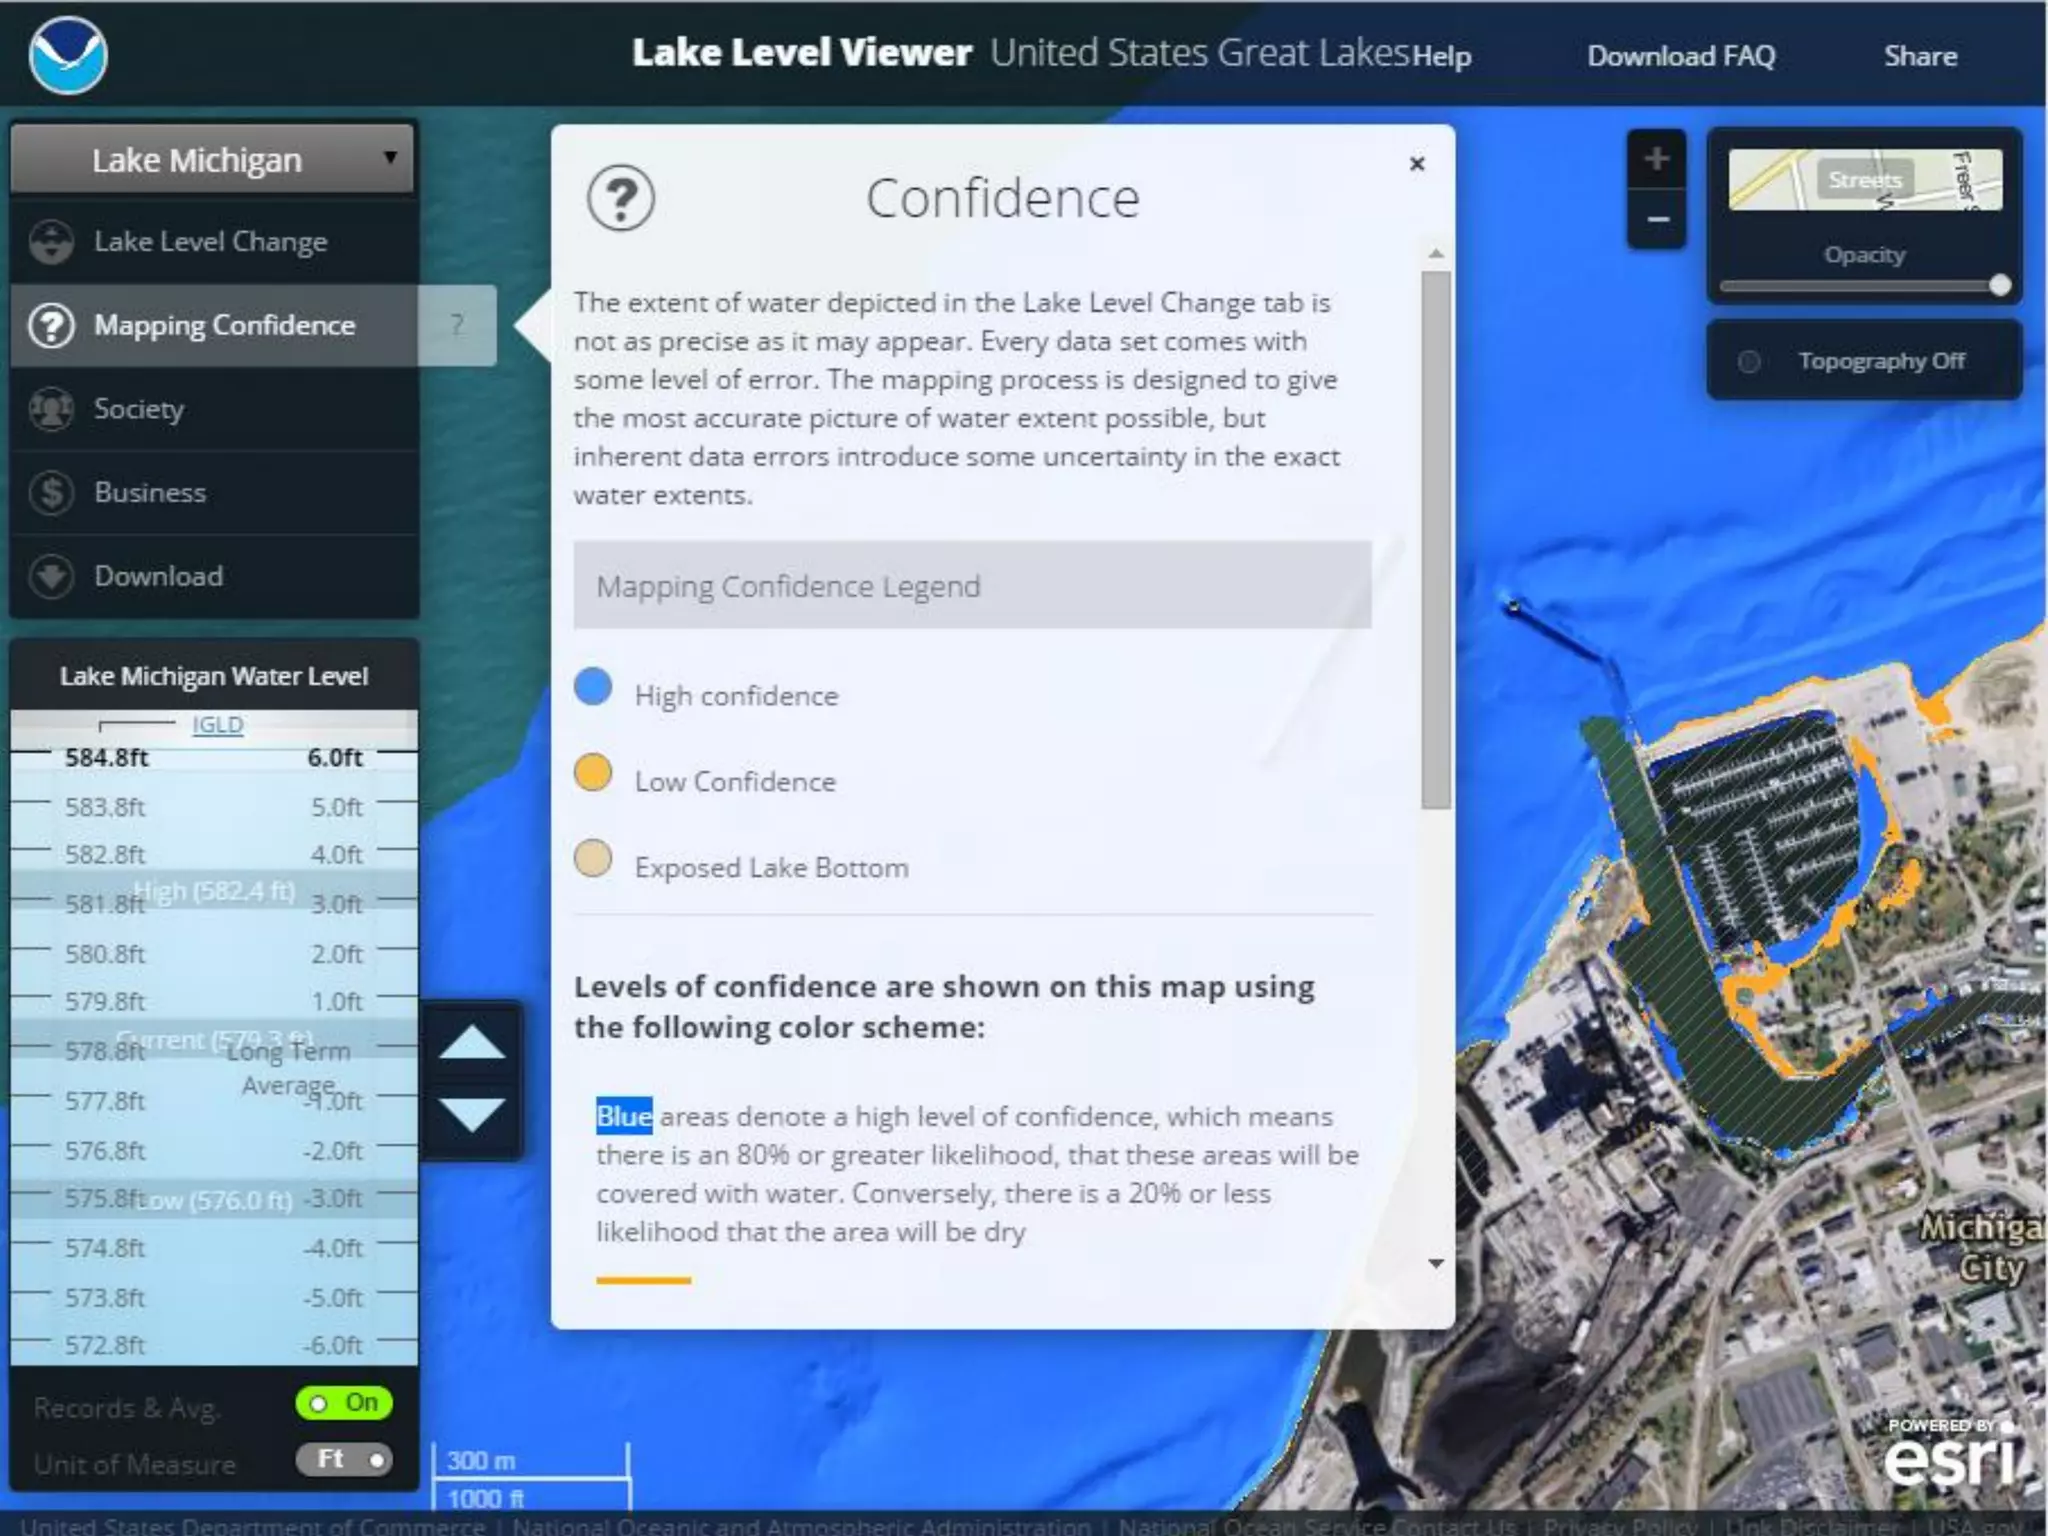Viewport: 2048px width, 1536px height.
Task: Click the Download arrow icon in sidebar
Action: [x=51, y=576]
